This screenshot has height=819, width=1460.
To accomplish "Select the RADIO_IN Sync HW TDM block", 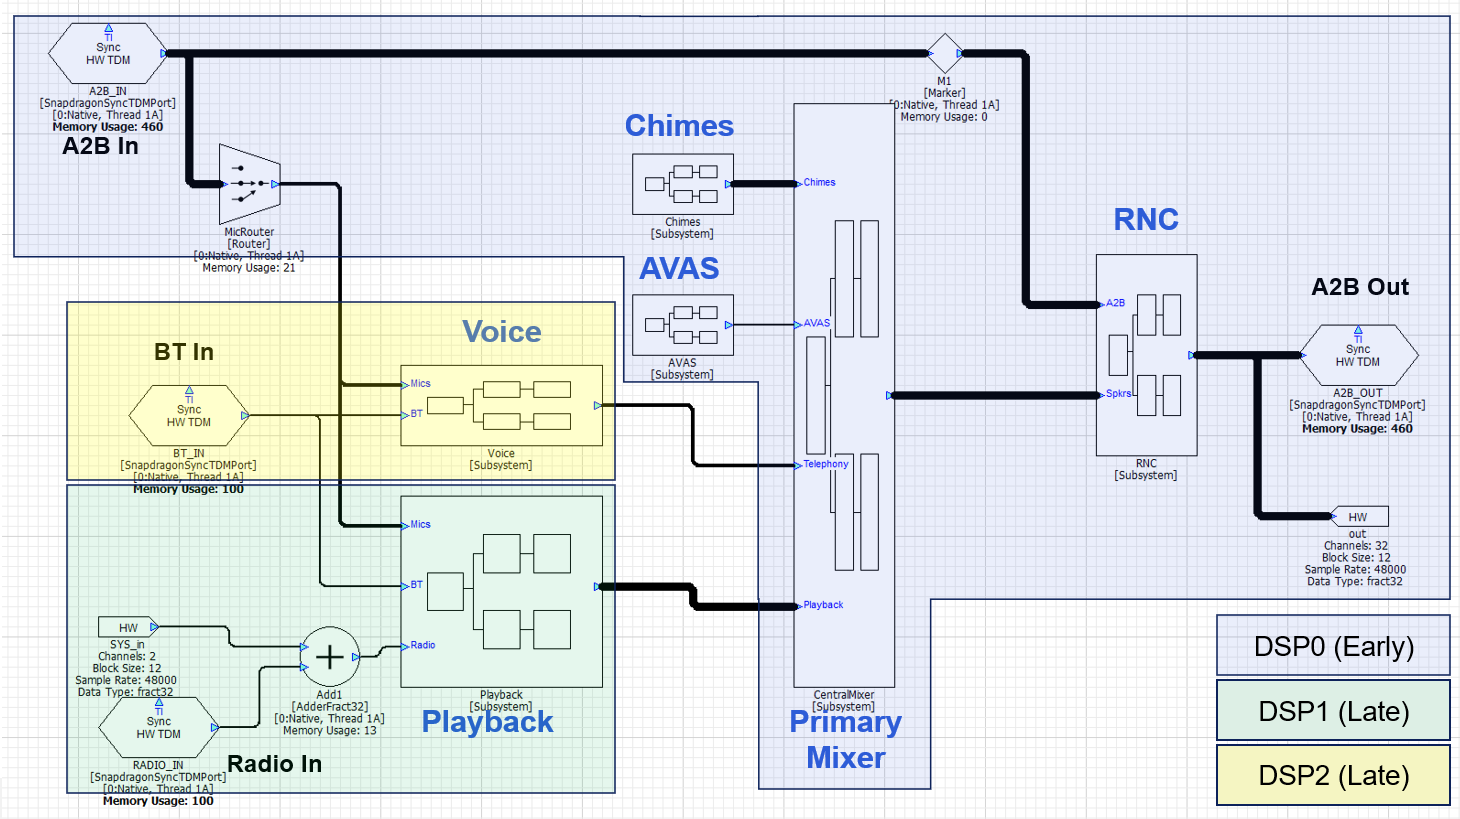I will coord(159,727).
